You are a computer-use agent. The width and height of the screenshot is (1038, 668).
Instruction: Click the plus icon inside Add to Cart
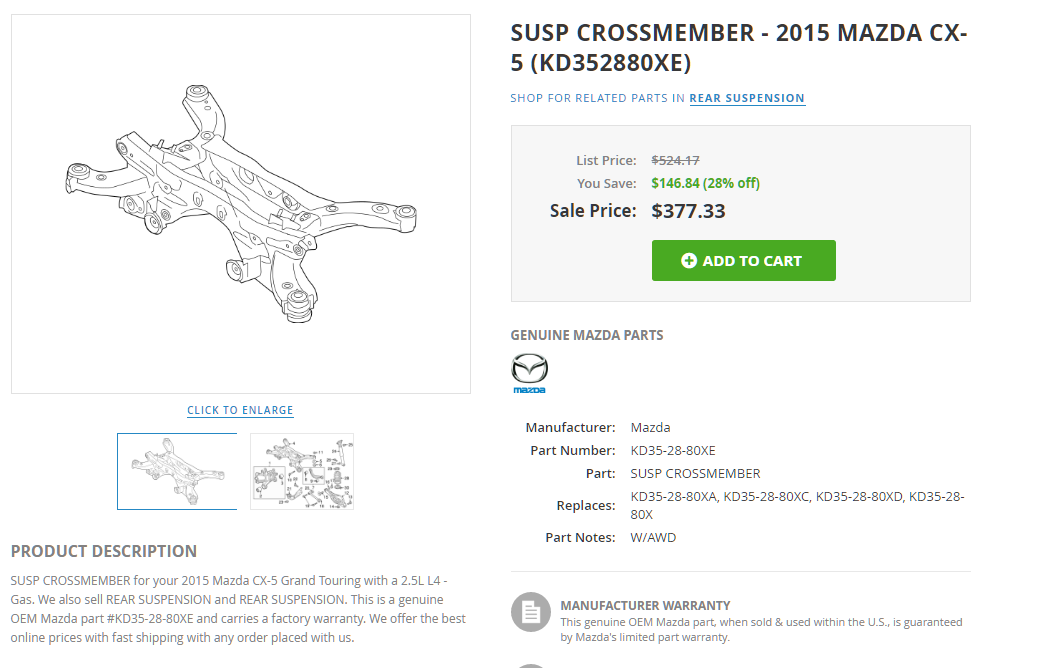point(688,261)
